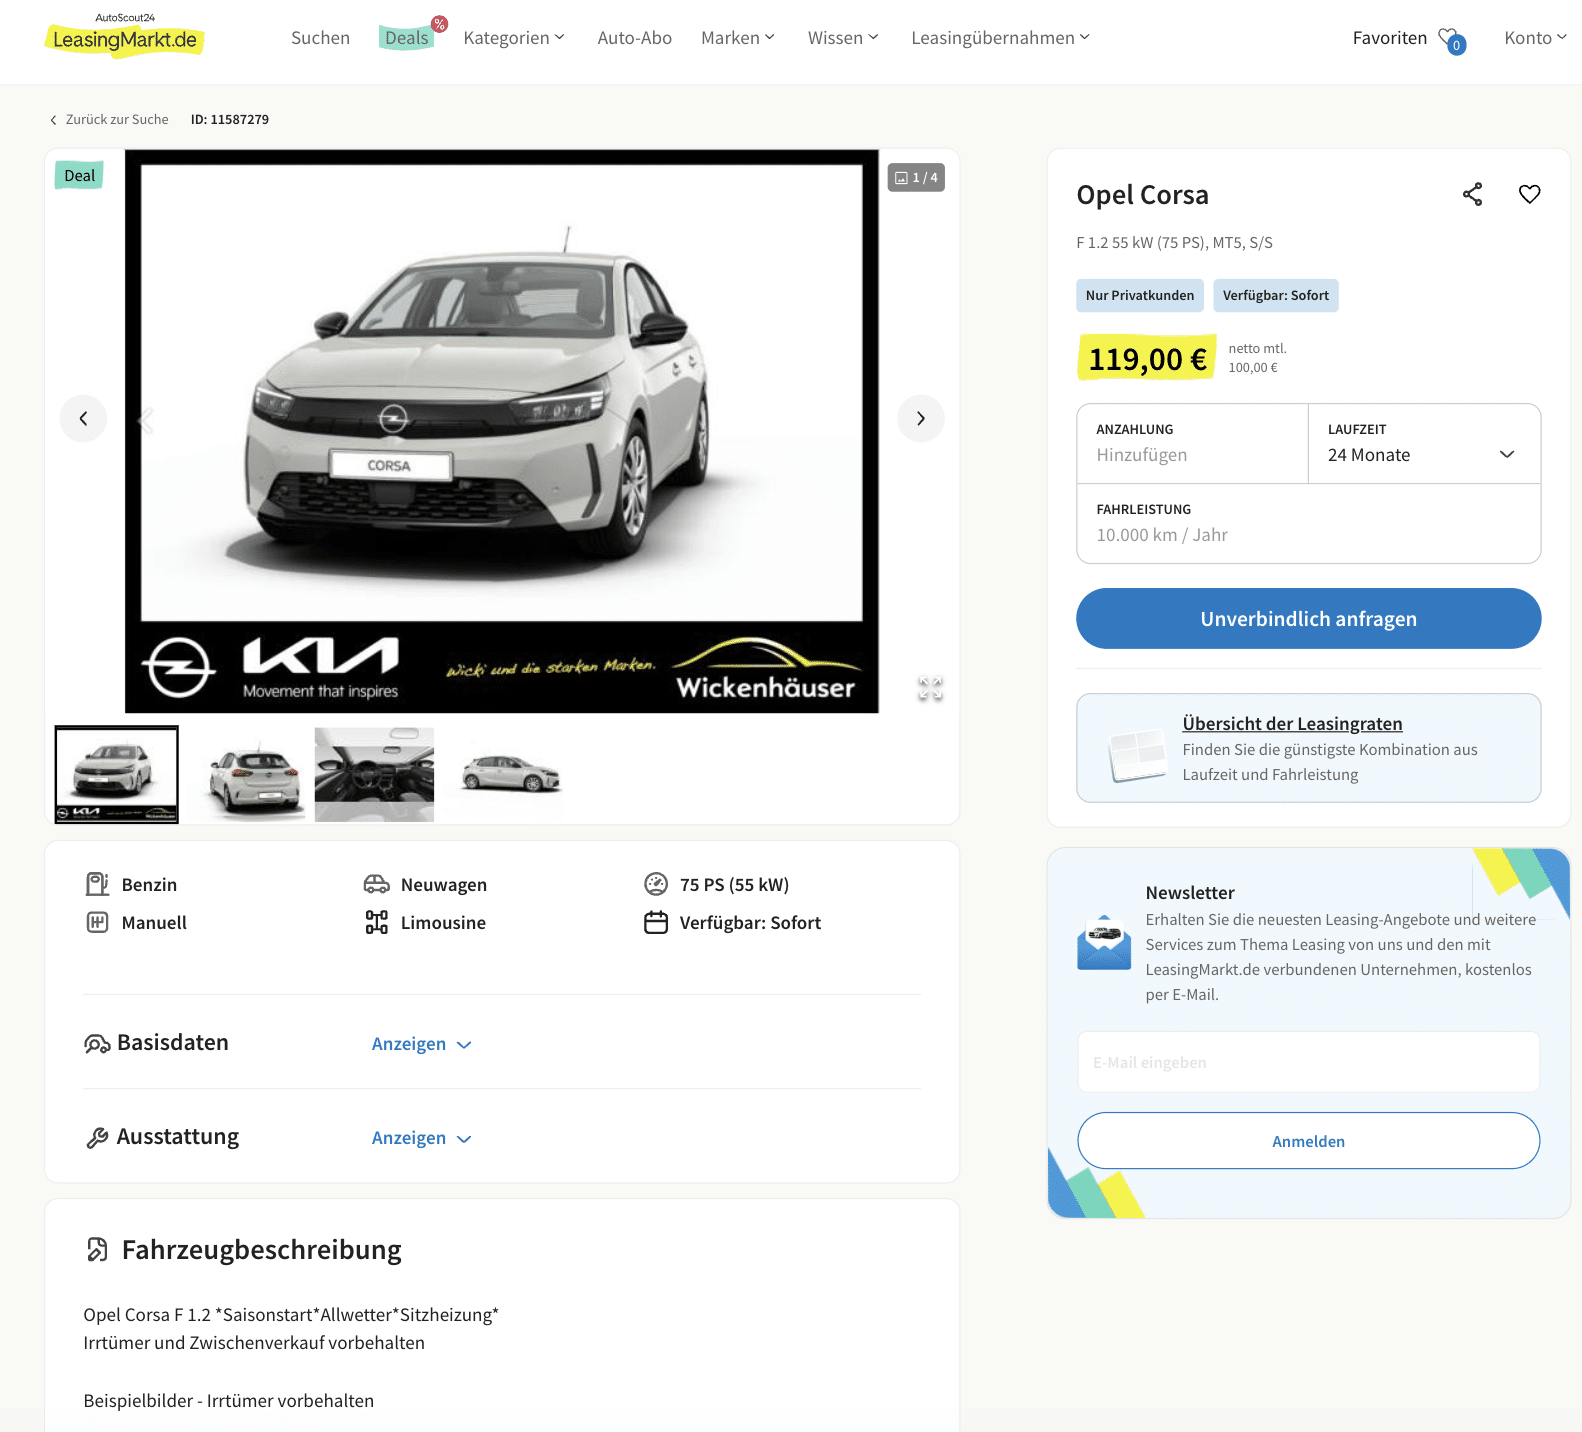
Task: Click the Manuell gearbox icon
Action: 97,922
